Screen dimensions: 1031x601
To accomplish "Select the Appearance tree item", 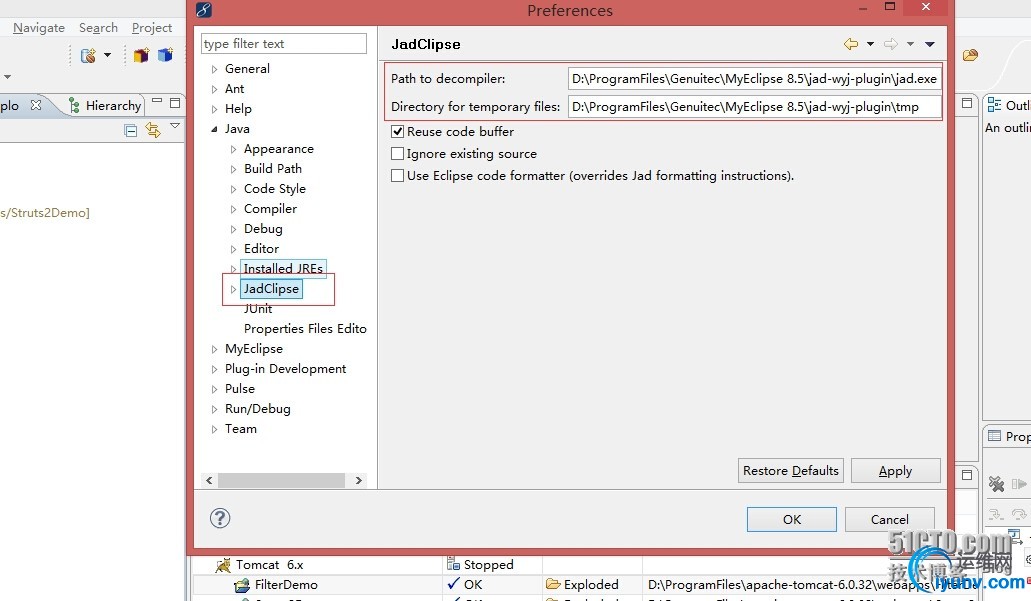I will click(x=279, y=149).
